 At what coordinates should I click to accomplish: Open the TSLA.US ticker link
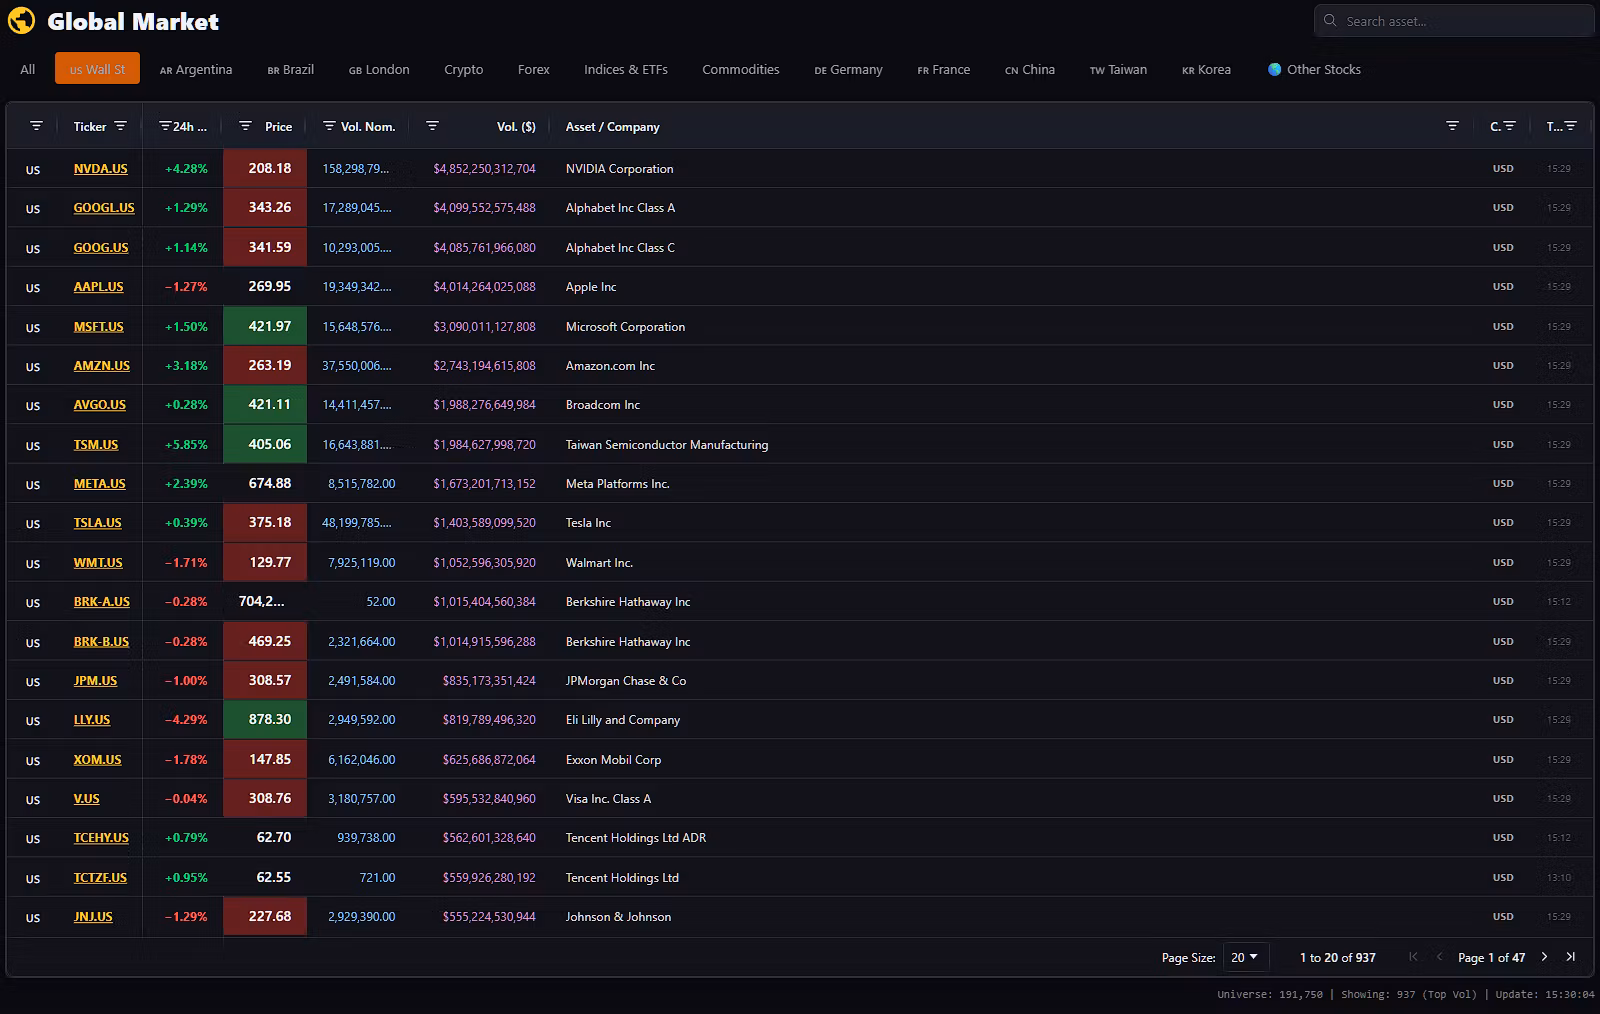tap(98, 523)
